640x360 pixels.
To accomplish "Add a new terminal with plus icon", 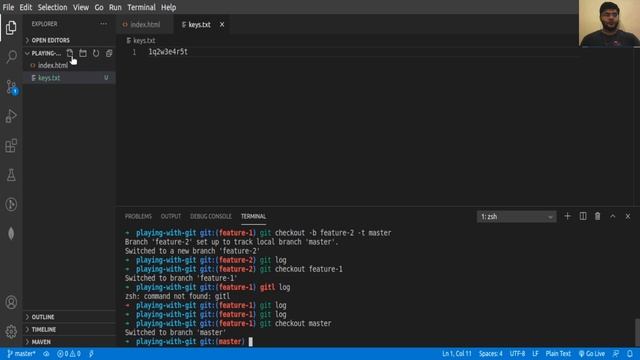I will (x=567, y=216).
